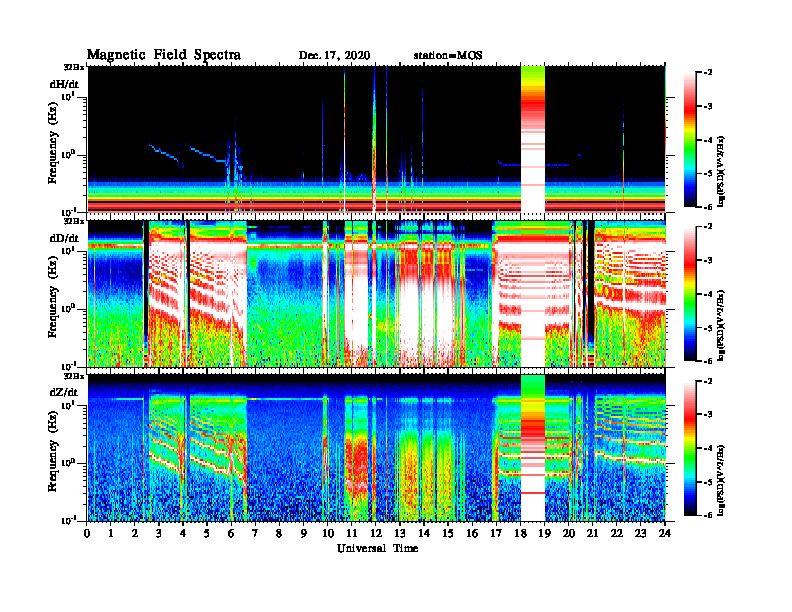Click hour 14 on the Universal Time axis
The width and height of the screenshot is (792, 612).
point(424,534)
